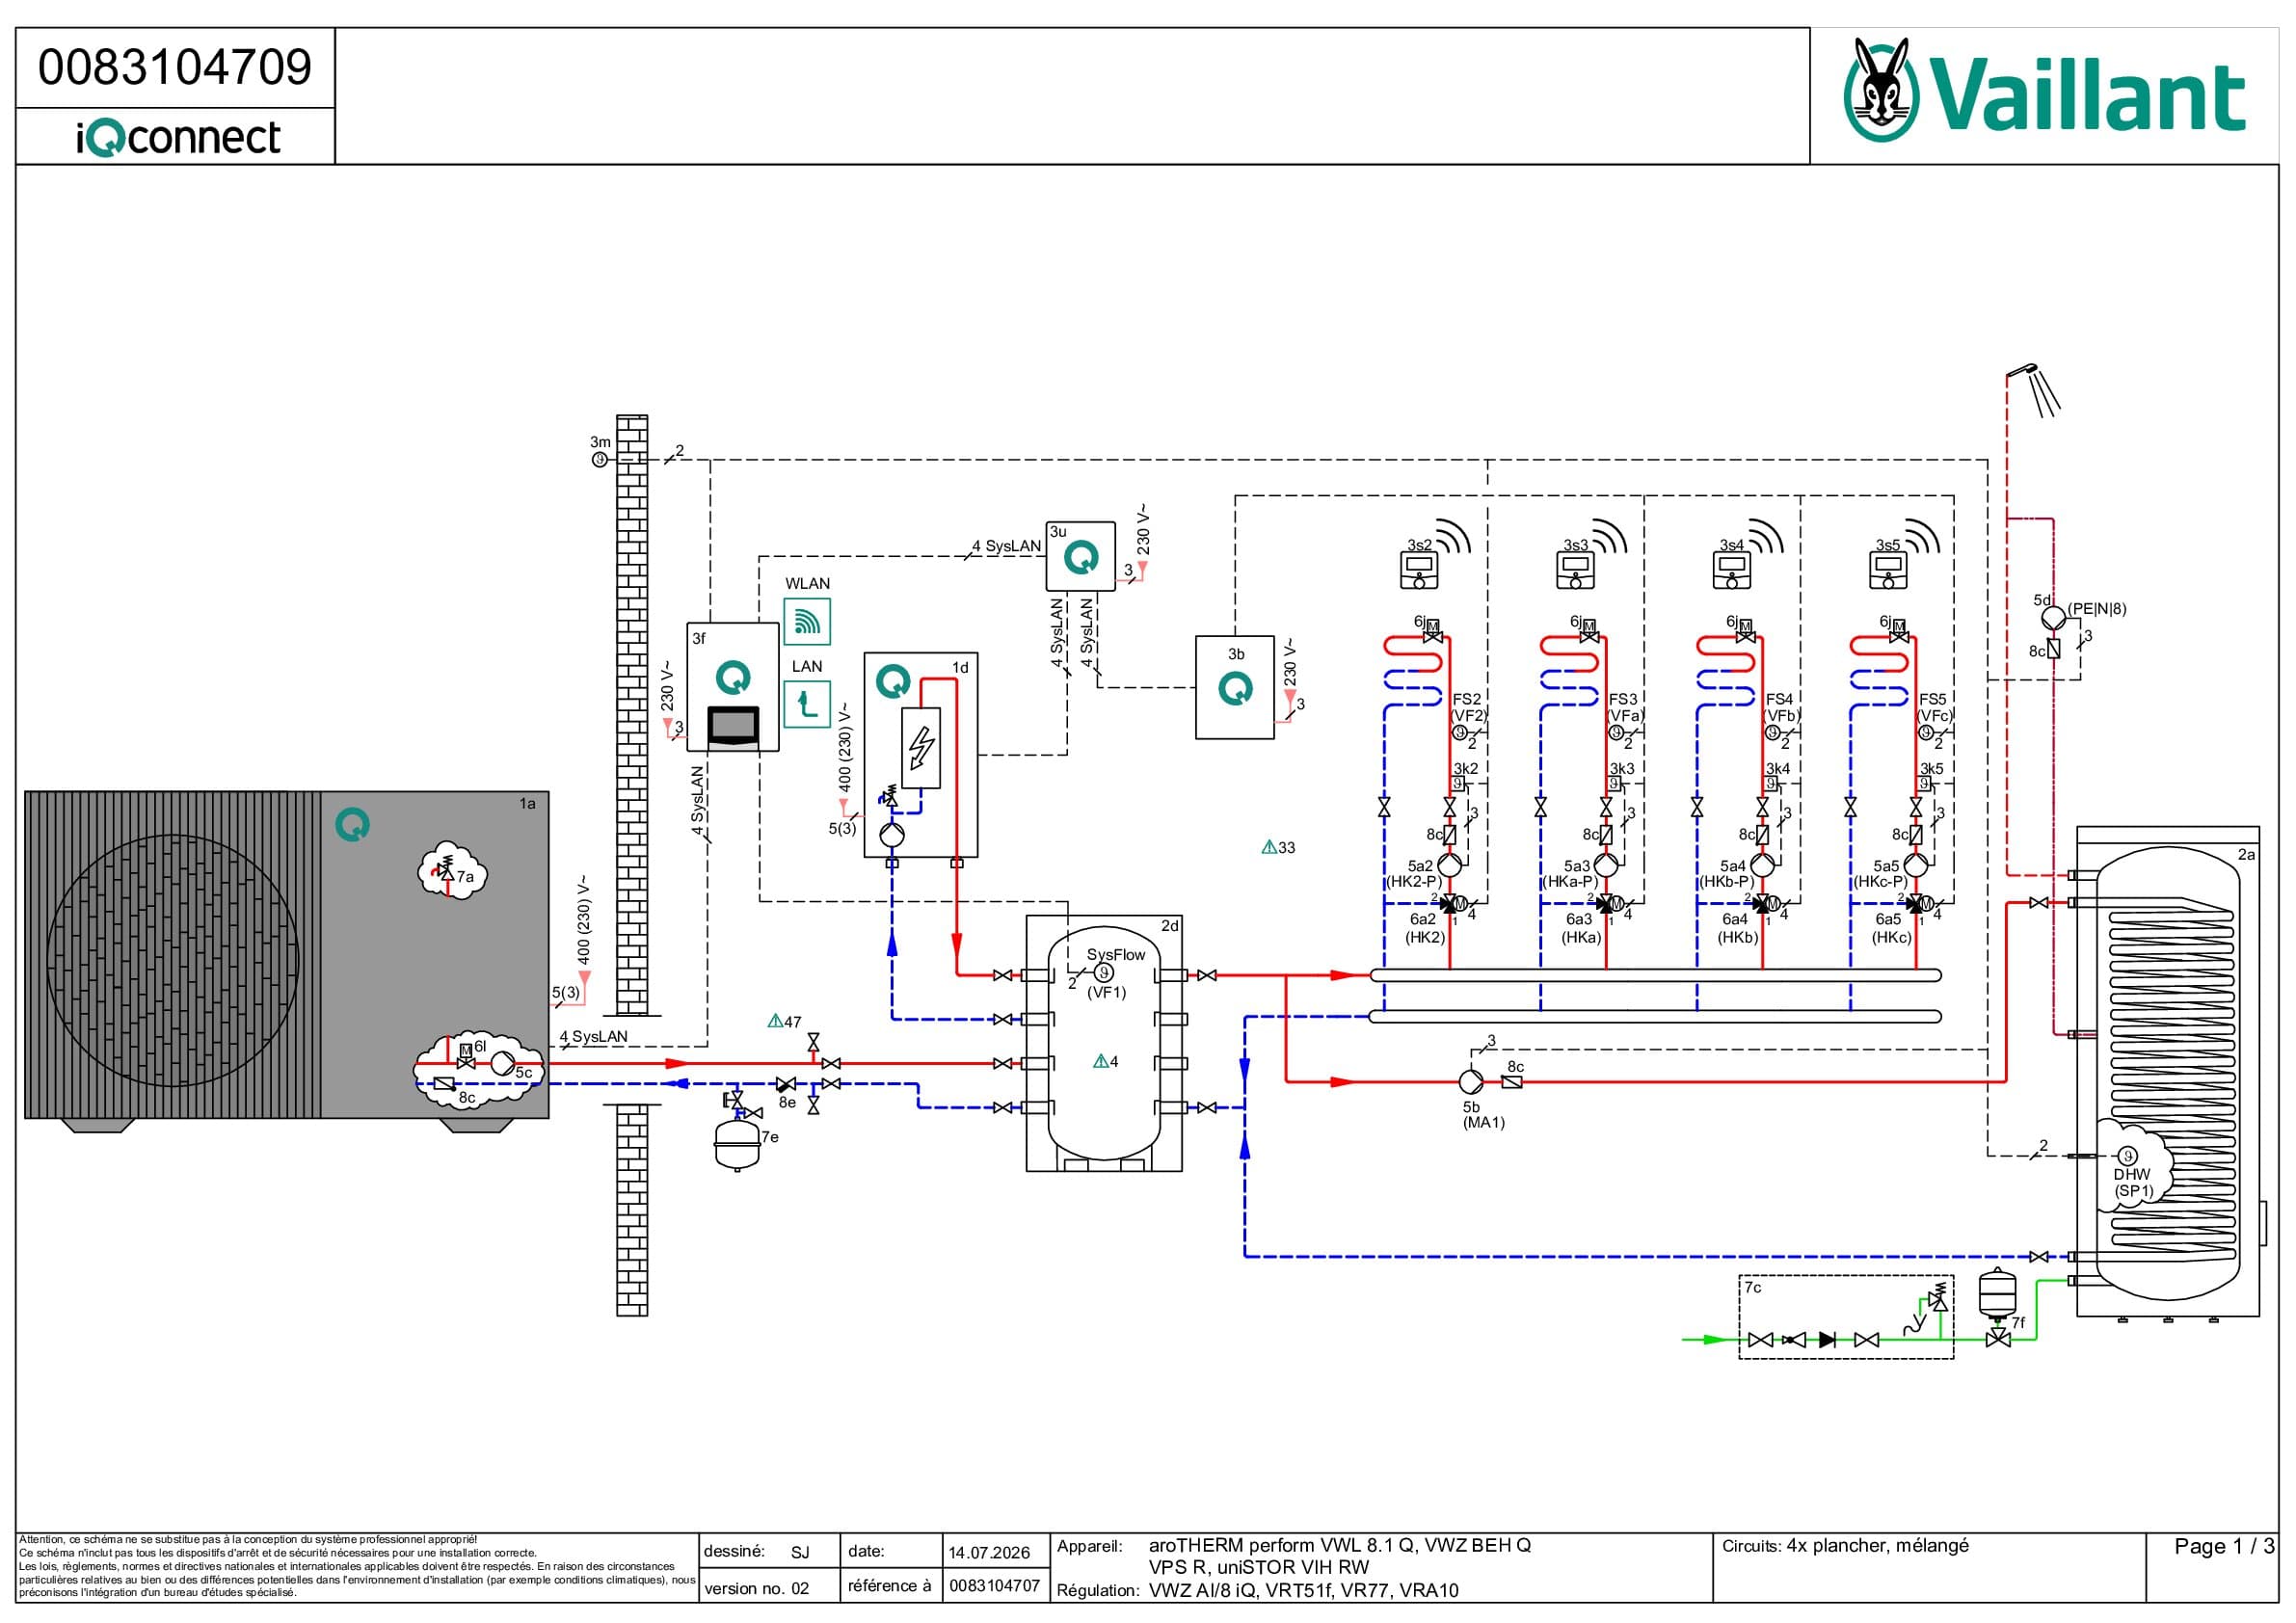
Task: Select the 5a5 HKc-P pump
Action: (x=1915, y=865)
